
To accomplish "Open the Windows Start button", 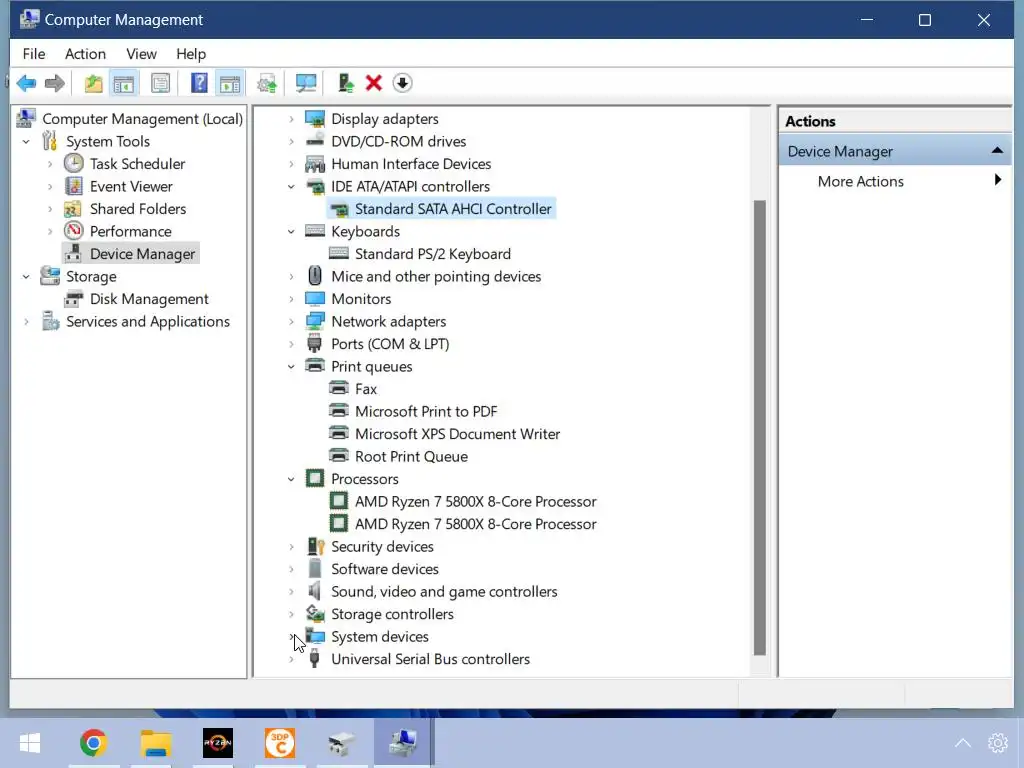I will click(x=30, y=743).
